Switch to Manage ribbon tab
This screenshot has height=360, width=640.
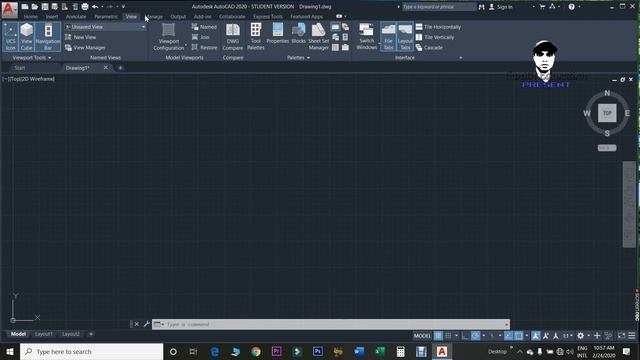(154, 17)
